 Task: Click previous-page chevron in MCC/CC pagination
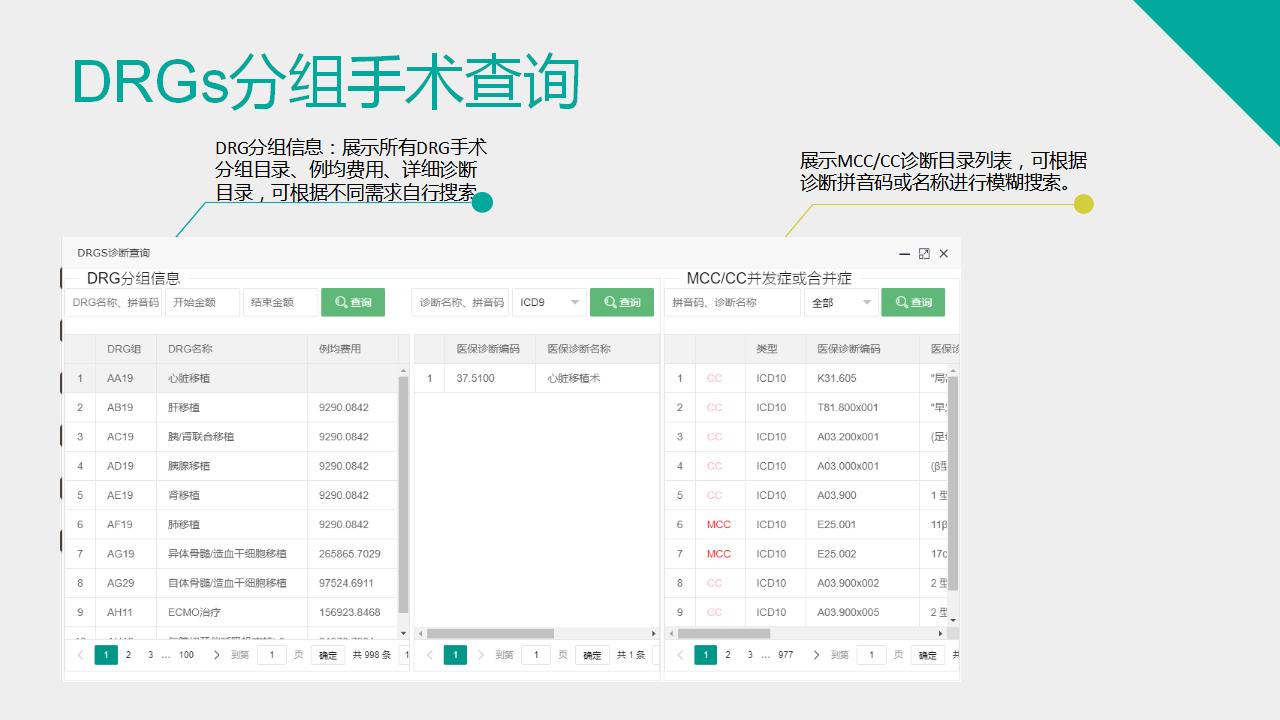point(679,654)
